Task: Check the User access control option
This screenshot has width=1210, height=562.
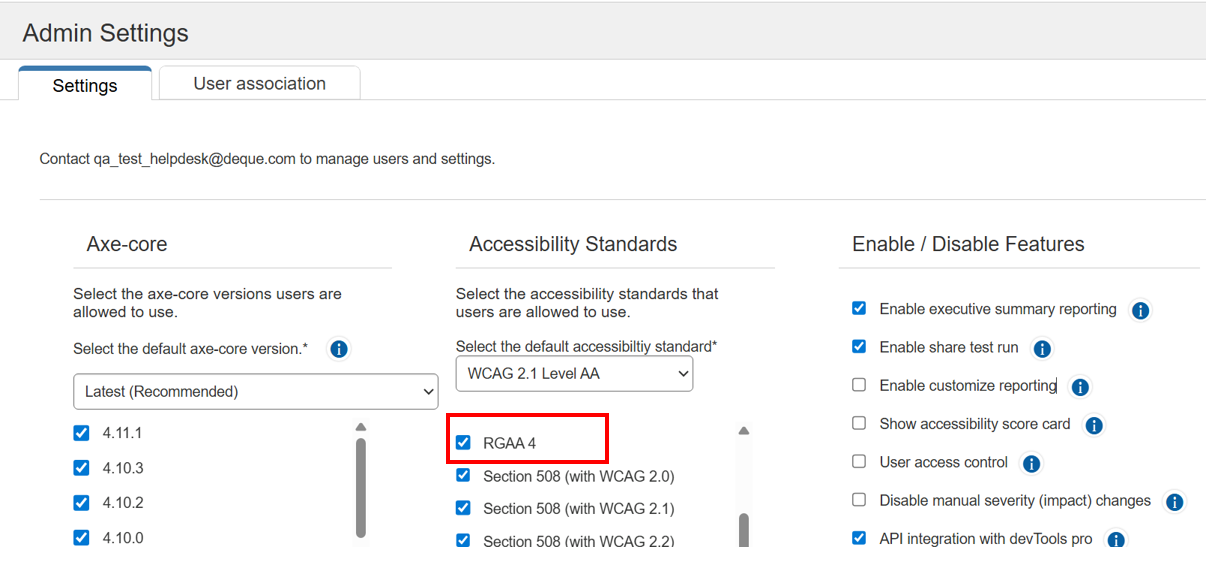Action: pyautogui.click(x=859, y=461)
